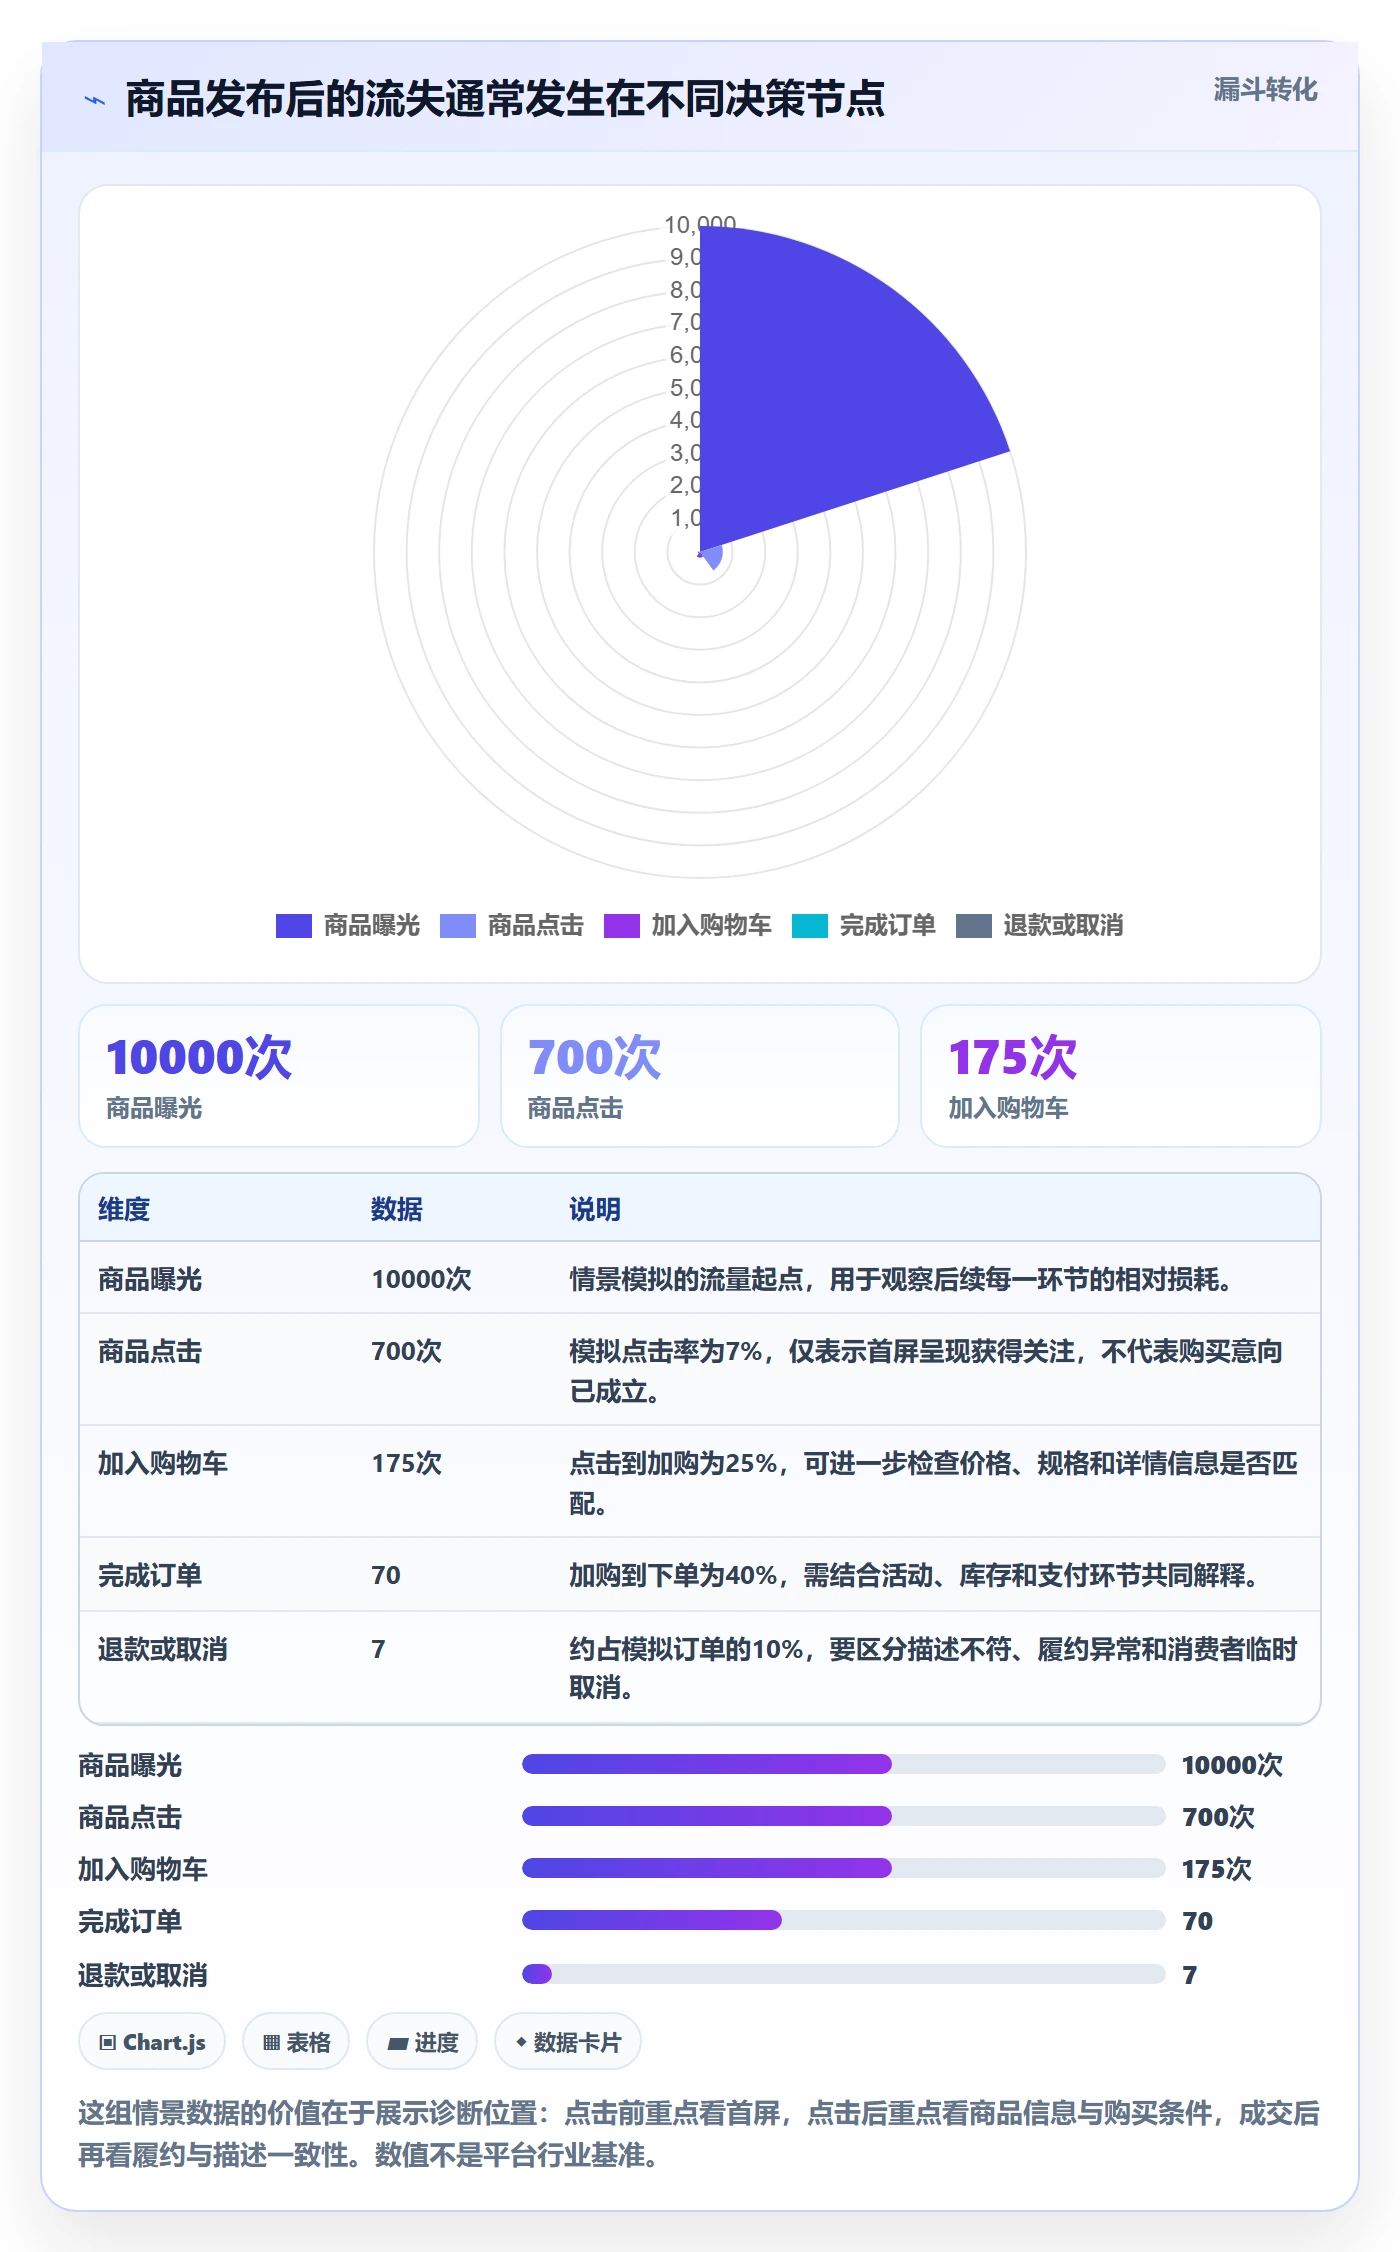Click the 说明 column header

(x=595, y=1209)
